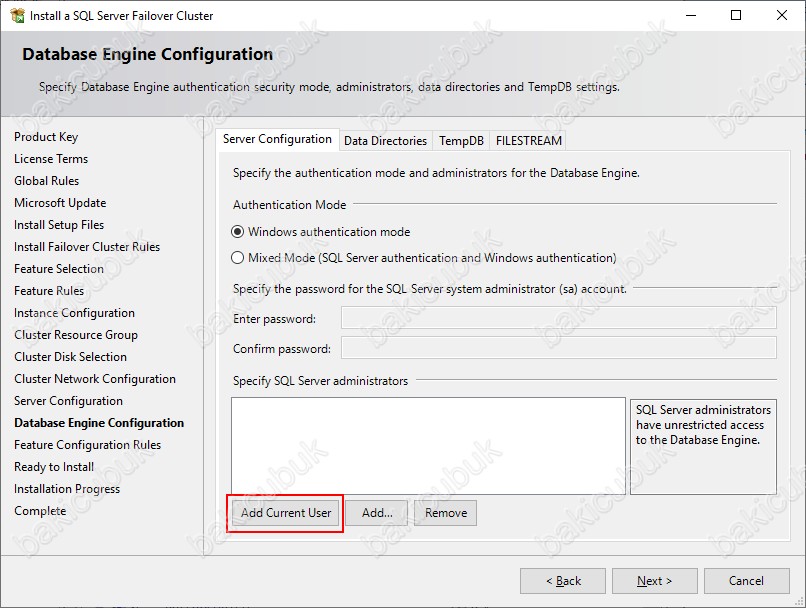This screenshot has width=806, height=608.
Task: Click the Add... button
Action: click(377, 513)
